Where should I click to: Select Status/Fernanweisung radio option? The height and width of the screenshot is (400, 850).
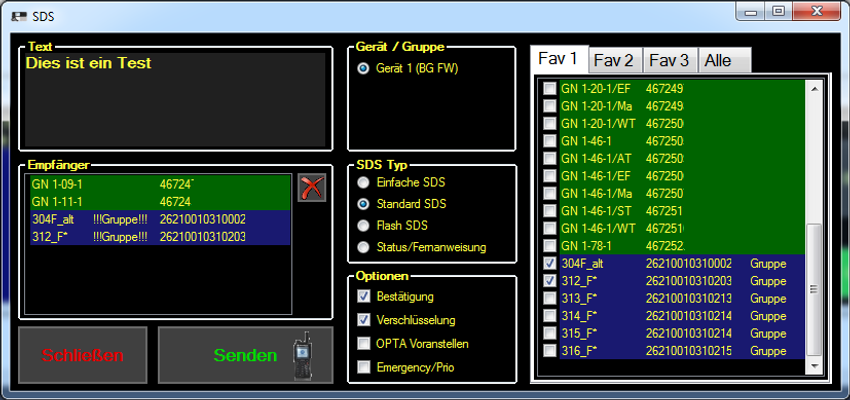click(364, 246)
